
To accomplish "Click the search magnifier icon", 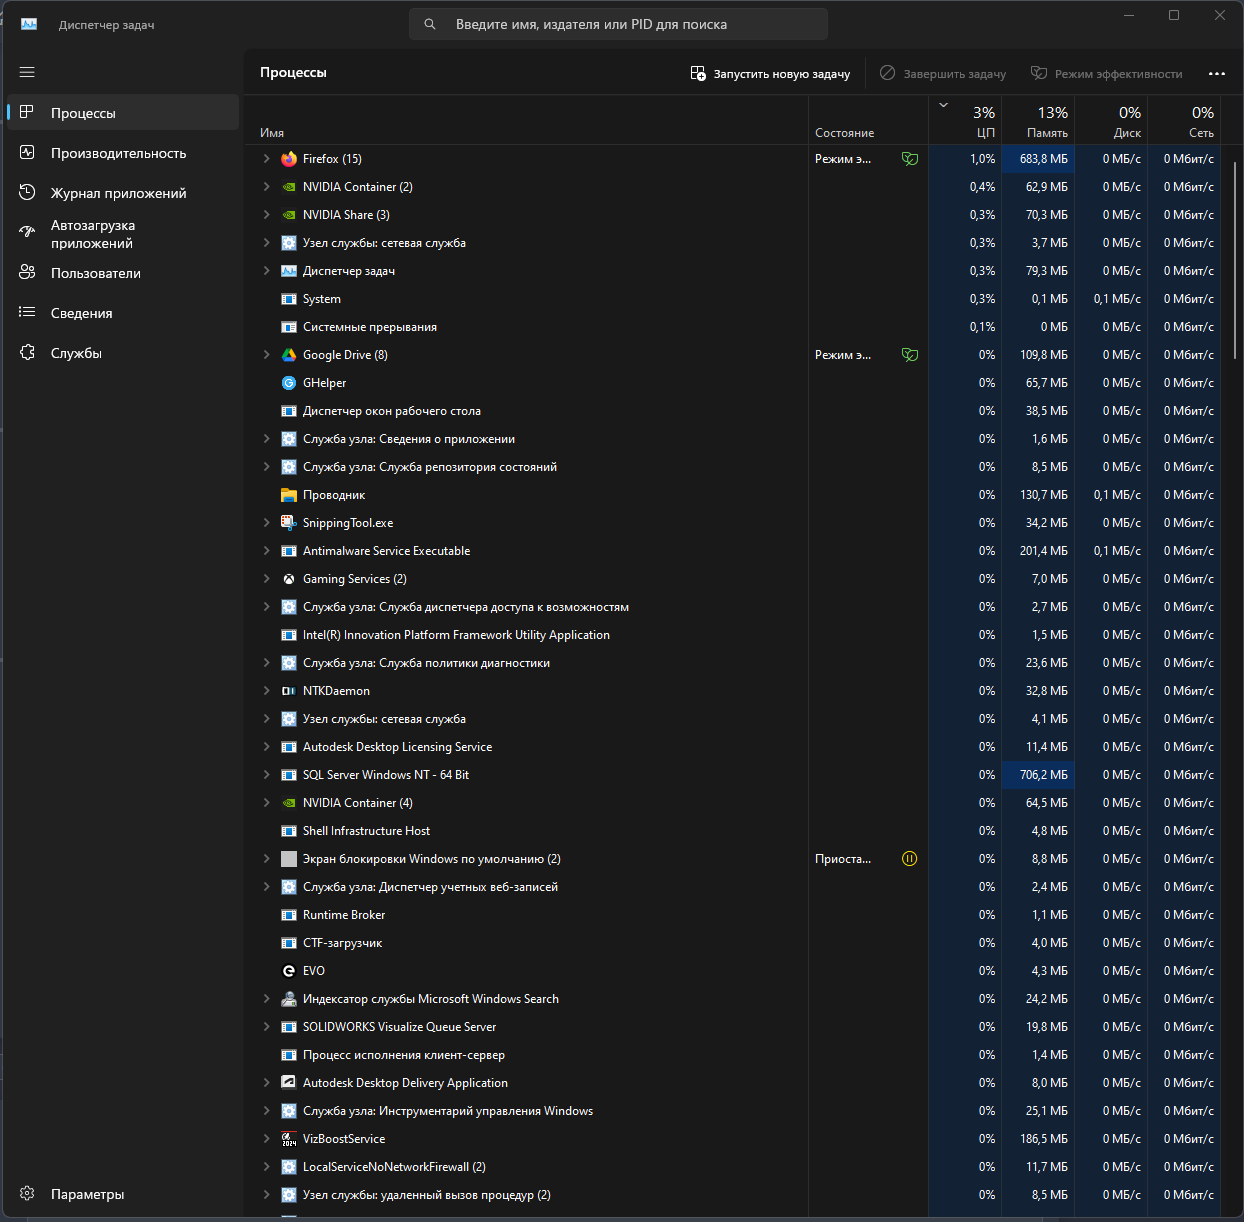I will 430,24.
